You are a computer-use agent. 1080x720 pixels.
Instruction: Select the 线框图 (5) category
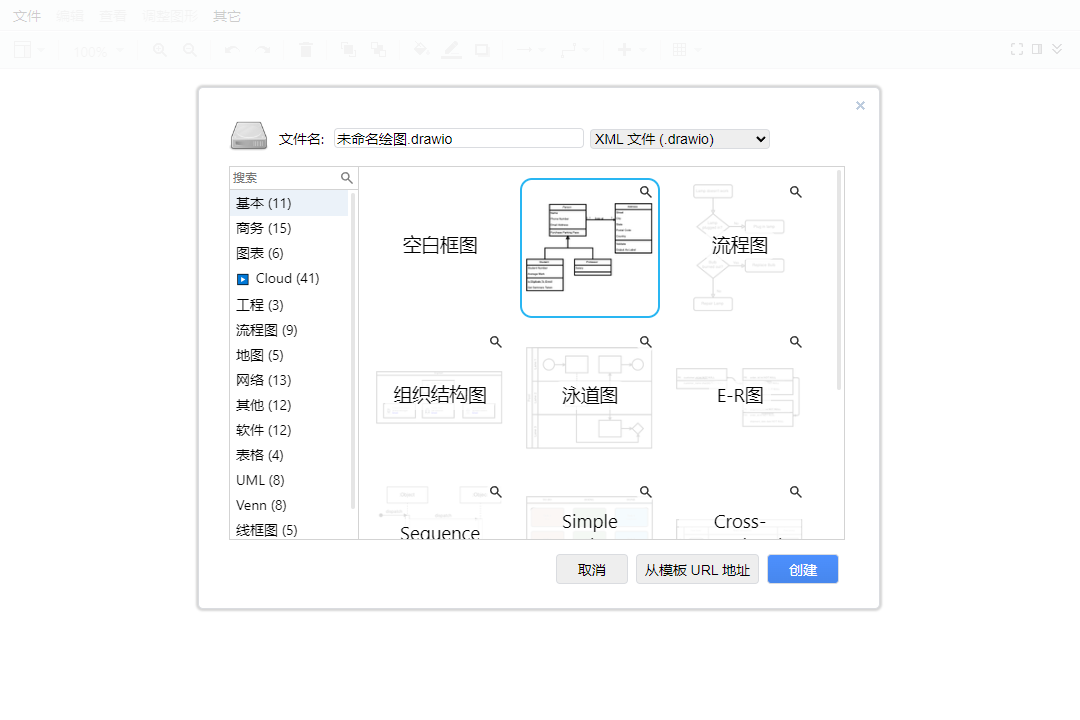pos(289,529)
